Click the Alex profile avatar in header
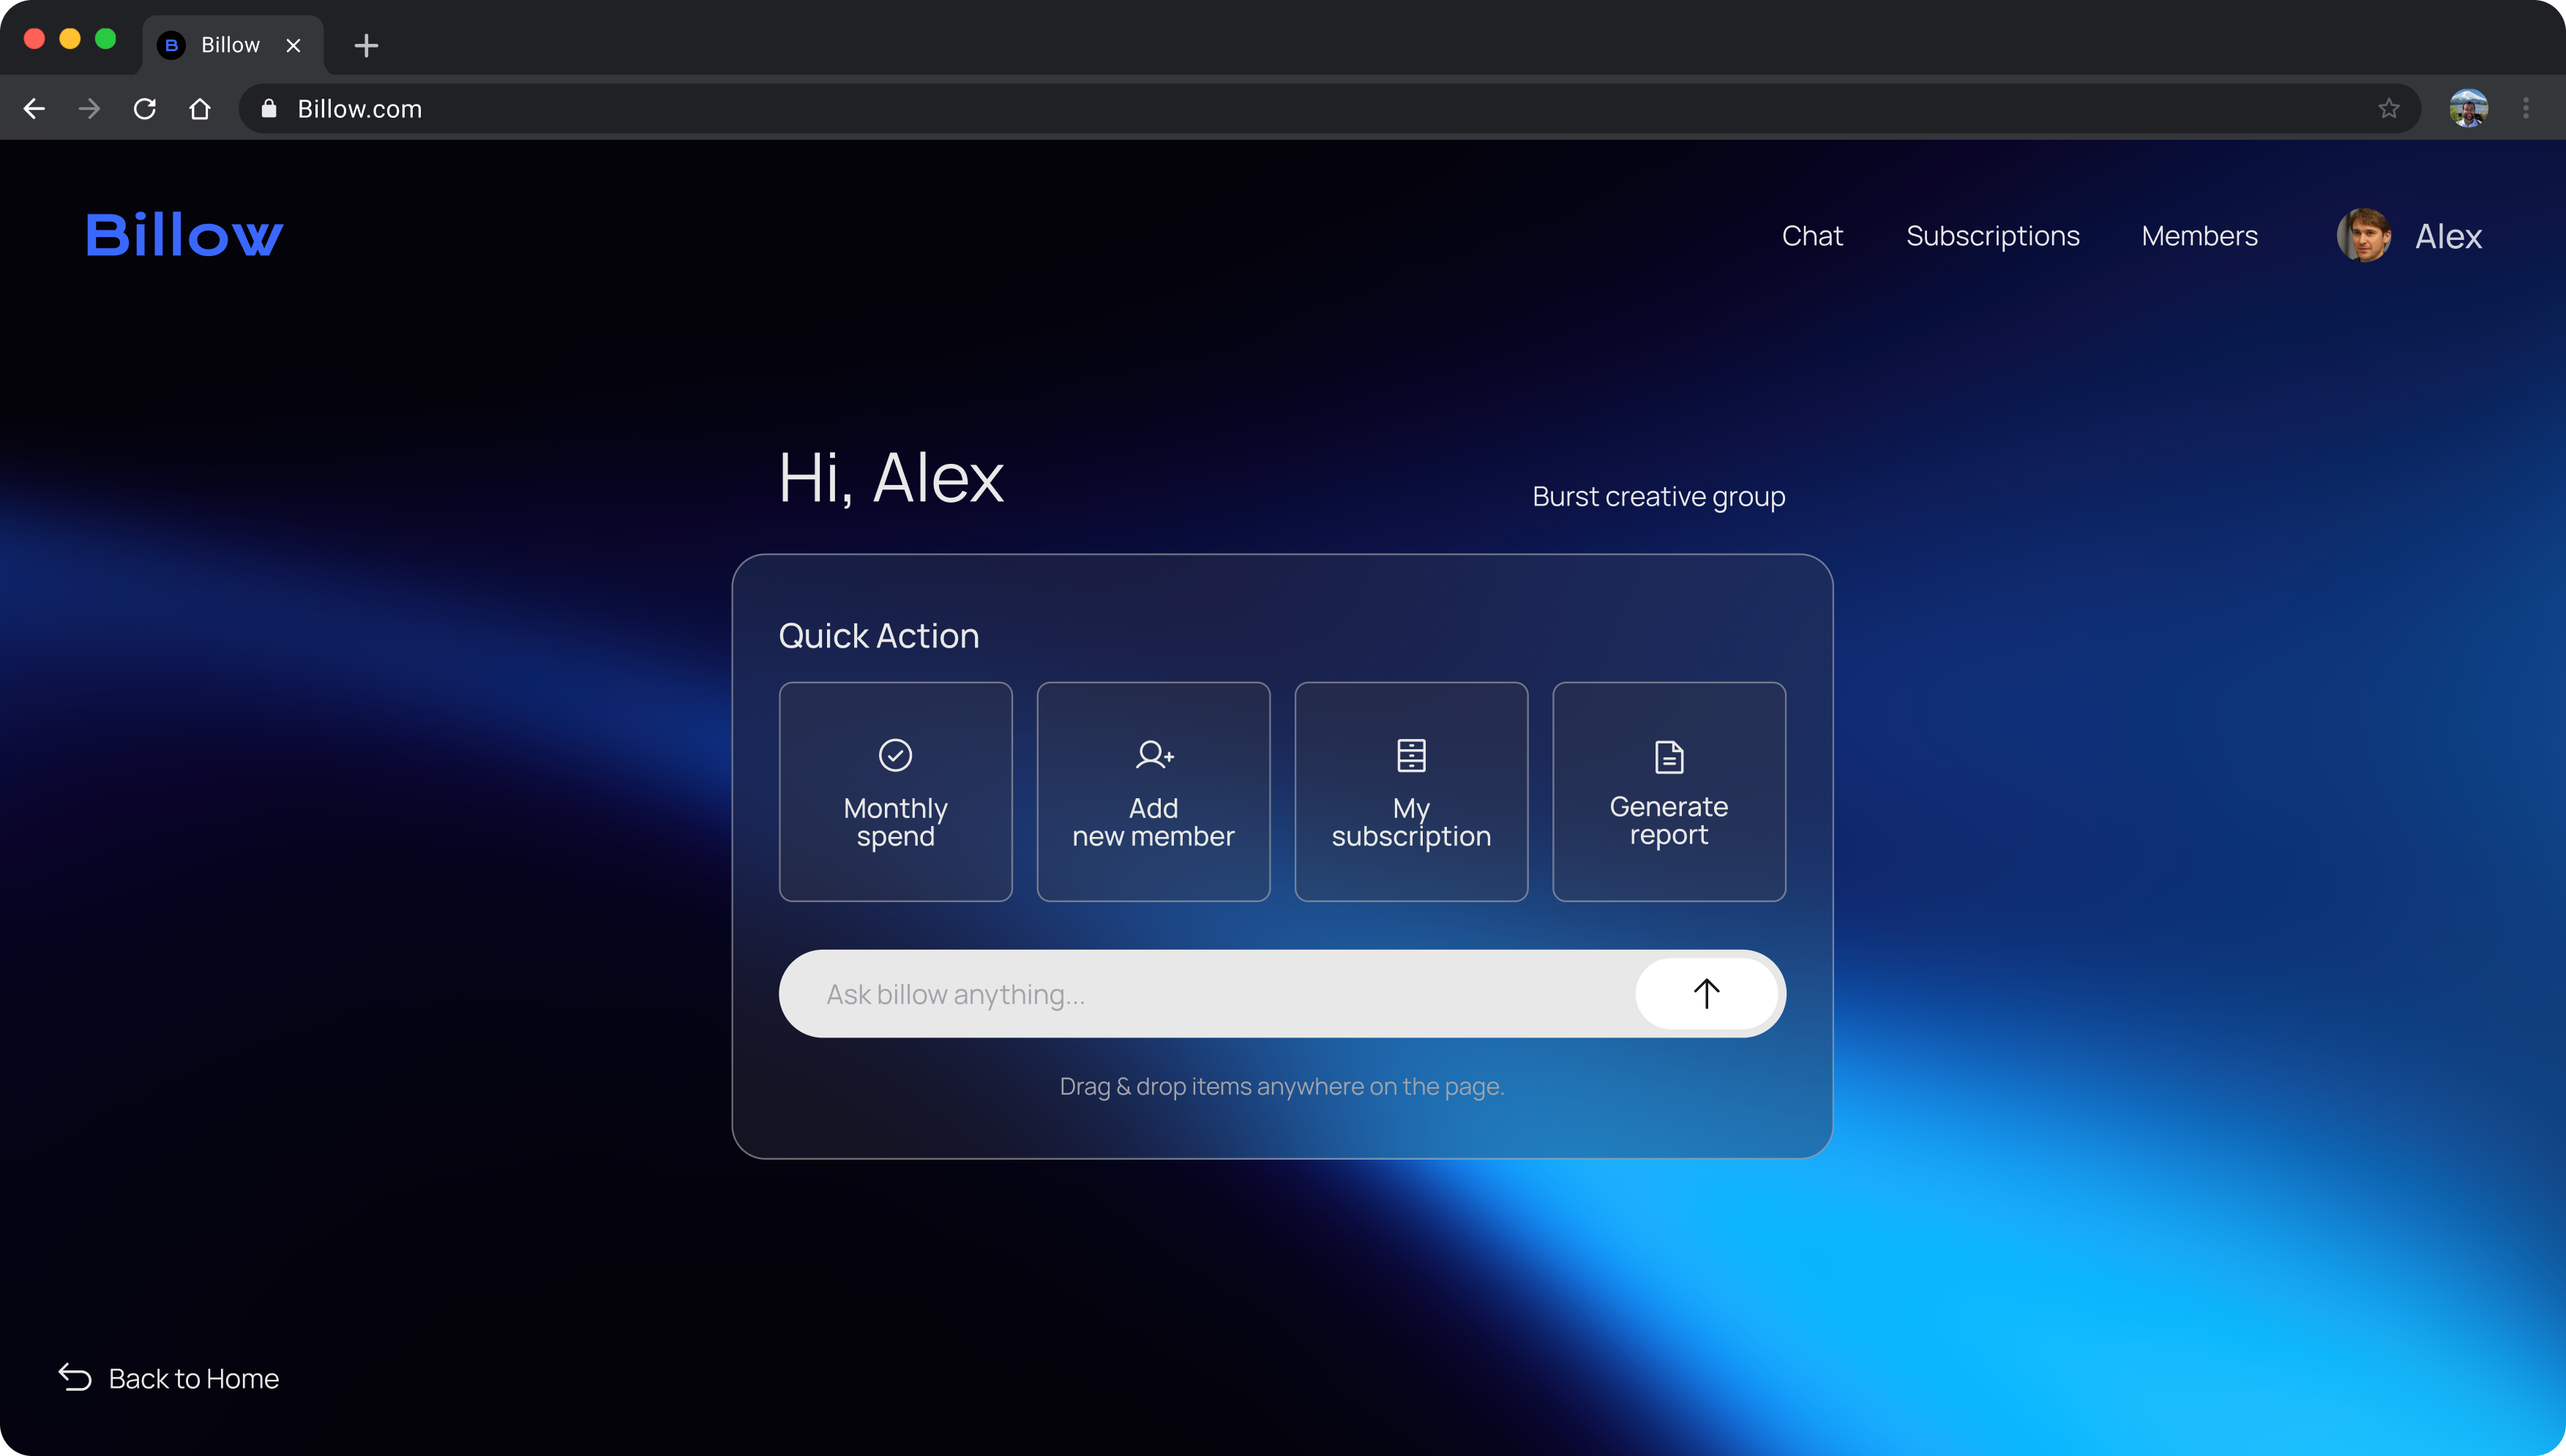 pos(2363,236)
